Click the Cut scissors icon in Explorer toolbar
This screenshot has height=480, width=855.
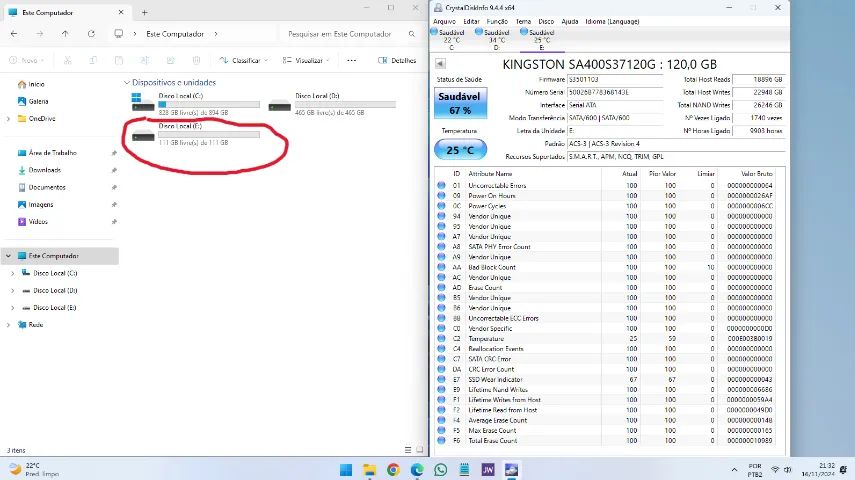68,60
